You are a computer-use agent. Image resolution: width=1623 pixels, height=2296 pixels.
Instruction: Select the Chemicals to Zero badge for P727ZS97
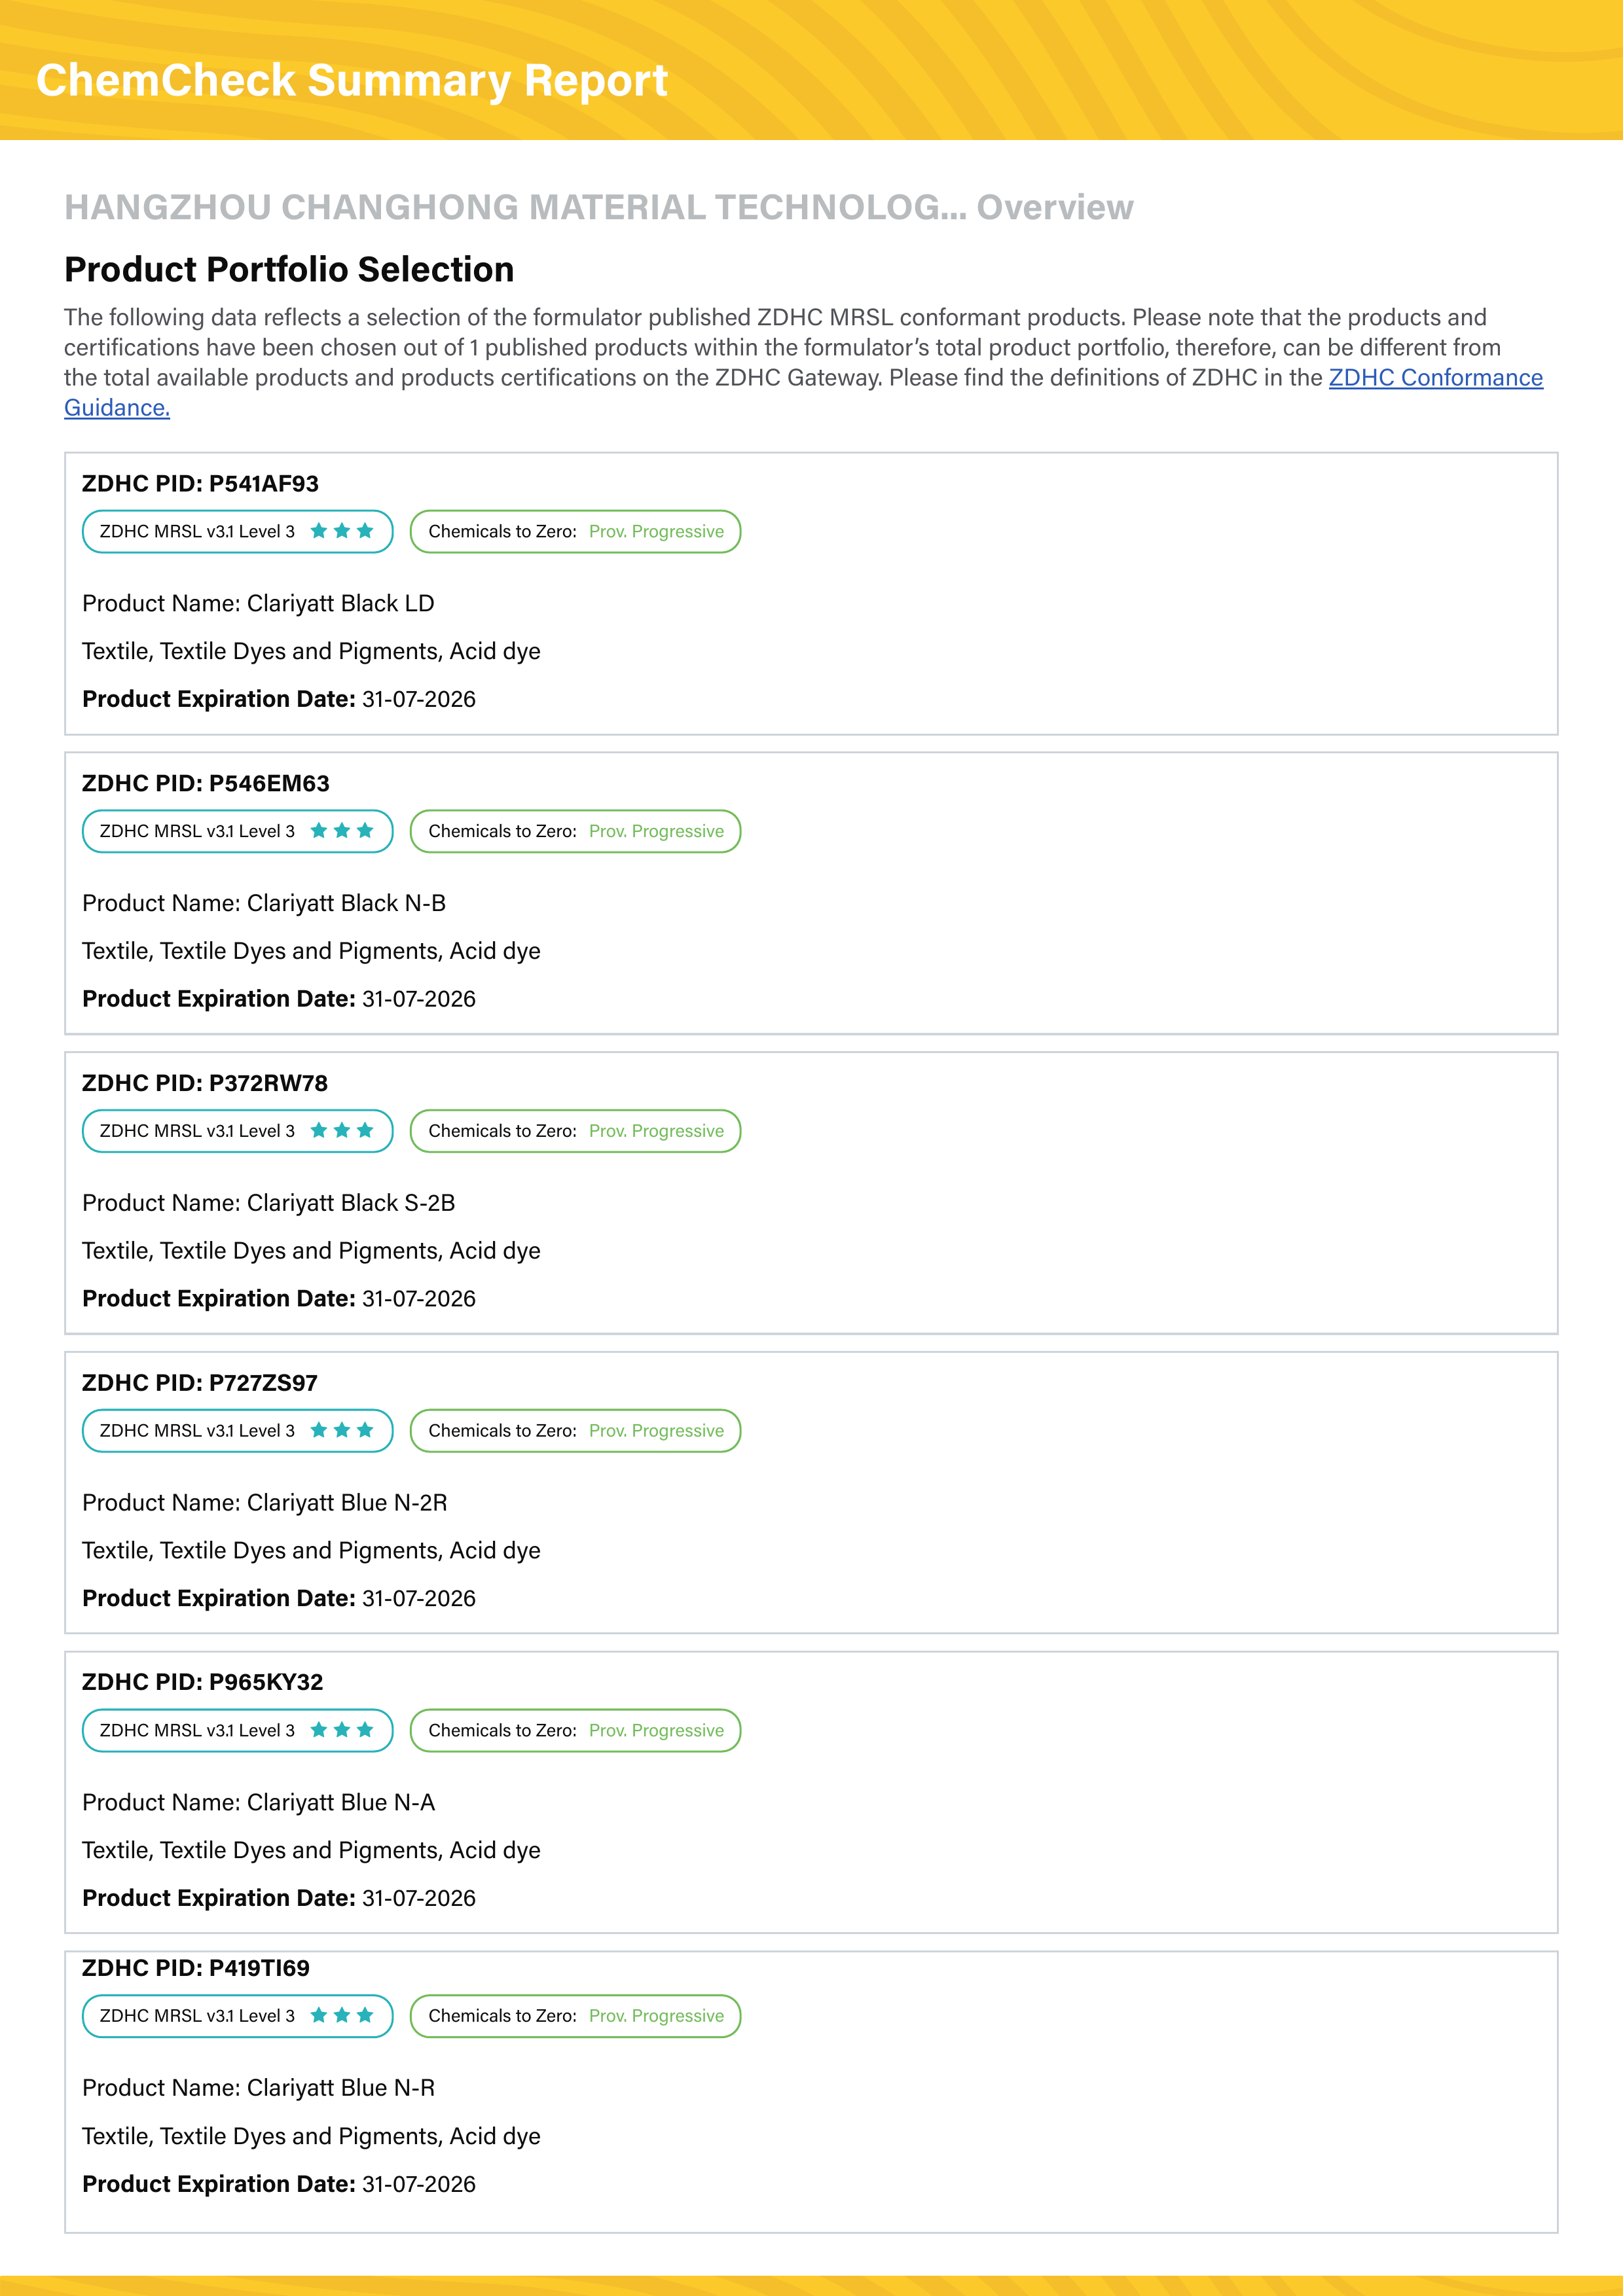click(575, 1430)
